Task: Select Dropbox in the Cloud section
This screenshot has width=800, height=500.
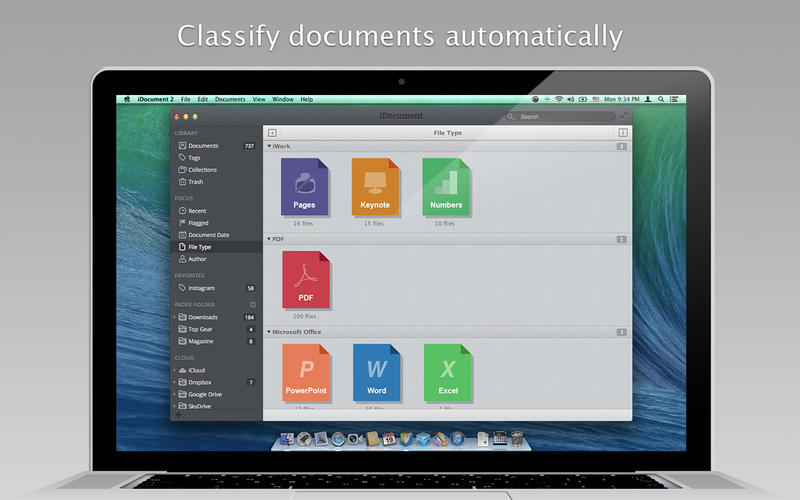Action: coord(216,382)
